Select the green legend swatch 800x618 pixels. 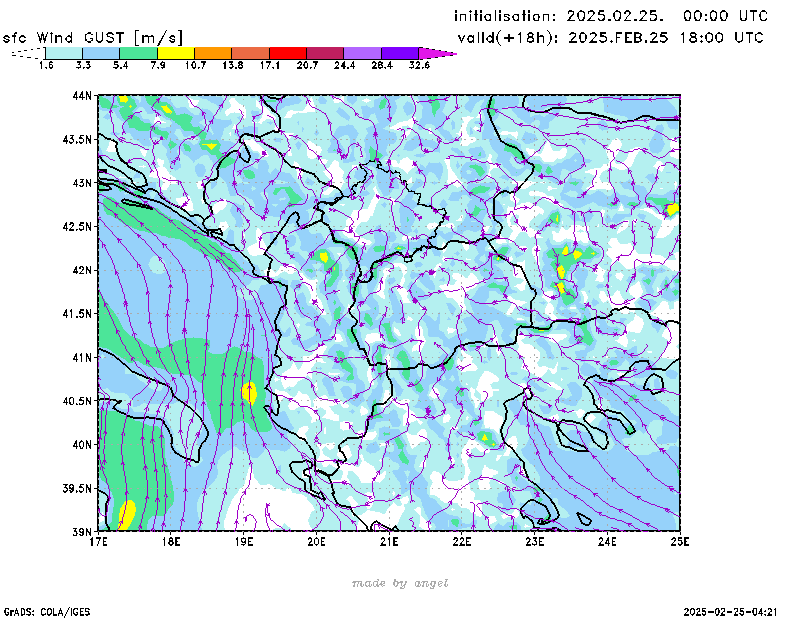138,53
